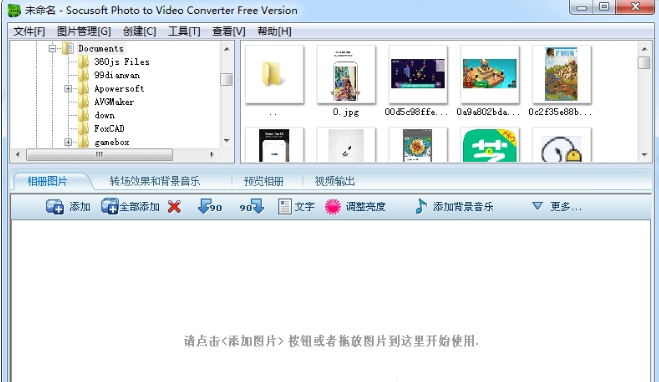Viewport: 659px width, 382px height.
Task: Click folder tree horizontal scroll left arrow
Action: click(18, 154)
